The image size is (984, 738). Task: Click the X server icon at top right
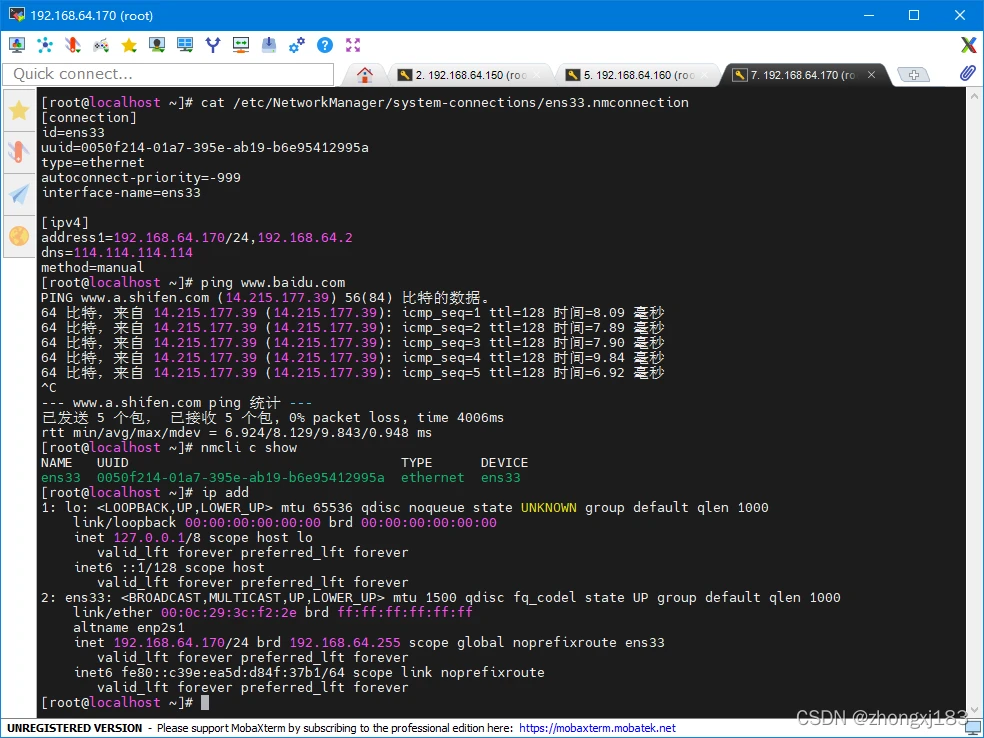tap(968, 45)
